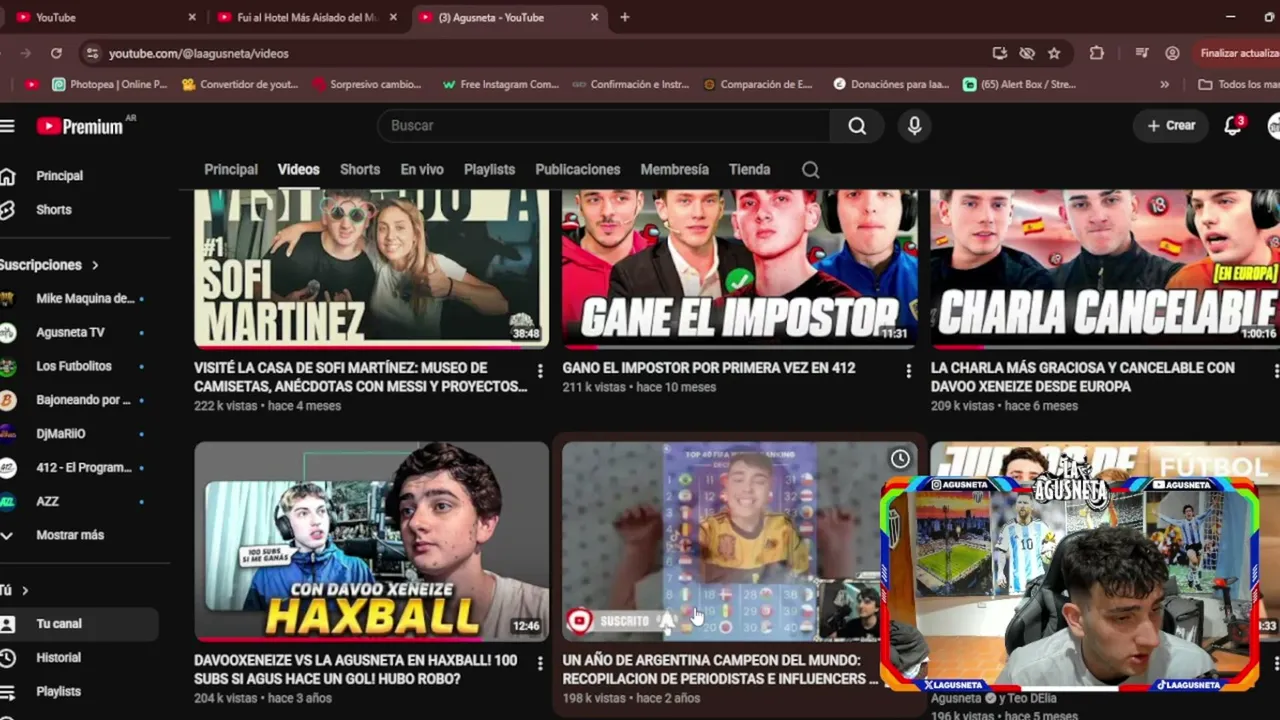
Task: Add the hovered Argentina video to Watch Later
Action: click(x=900, y=459)
